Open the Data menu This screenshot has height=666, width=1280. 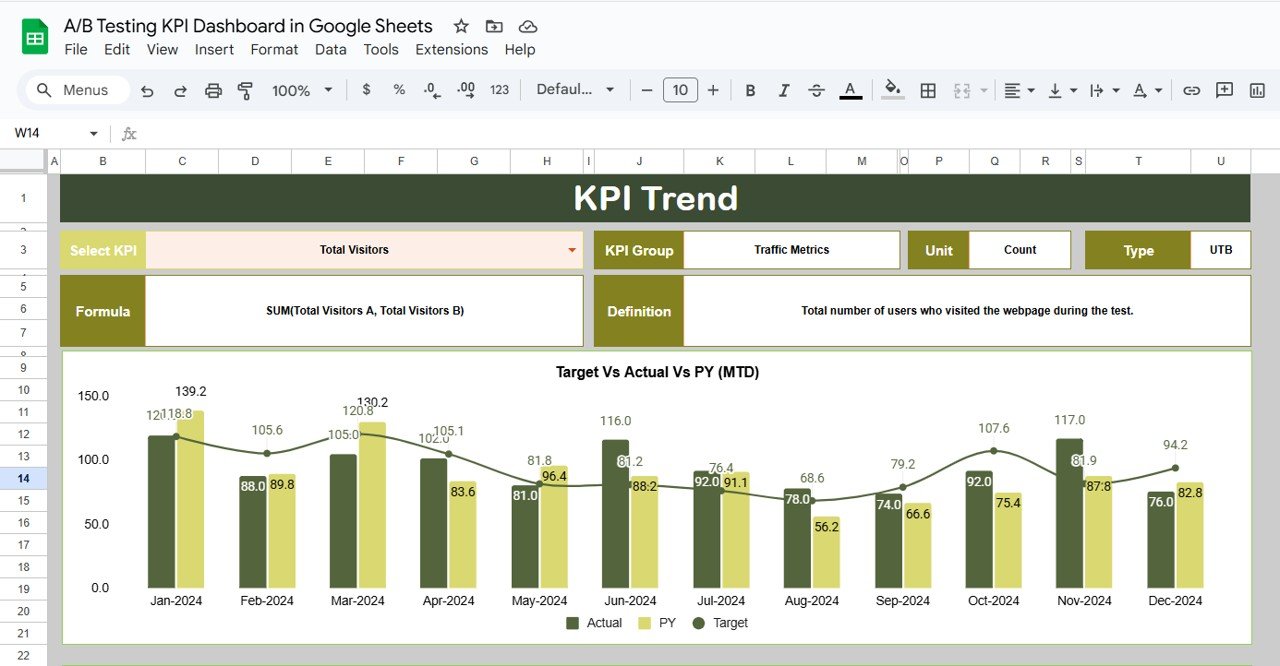coord(330,49)
